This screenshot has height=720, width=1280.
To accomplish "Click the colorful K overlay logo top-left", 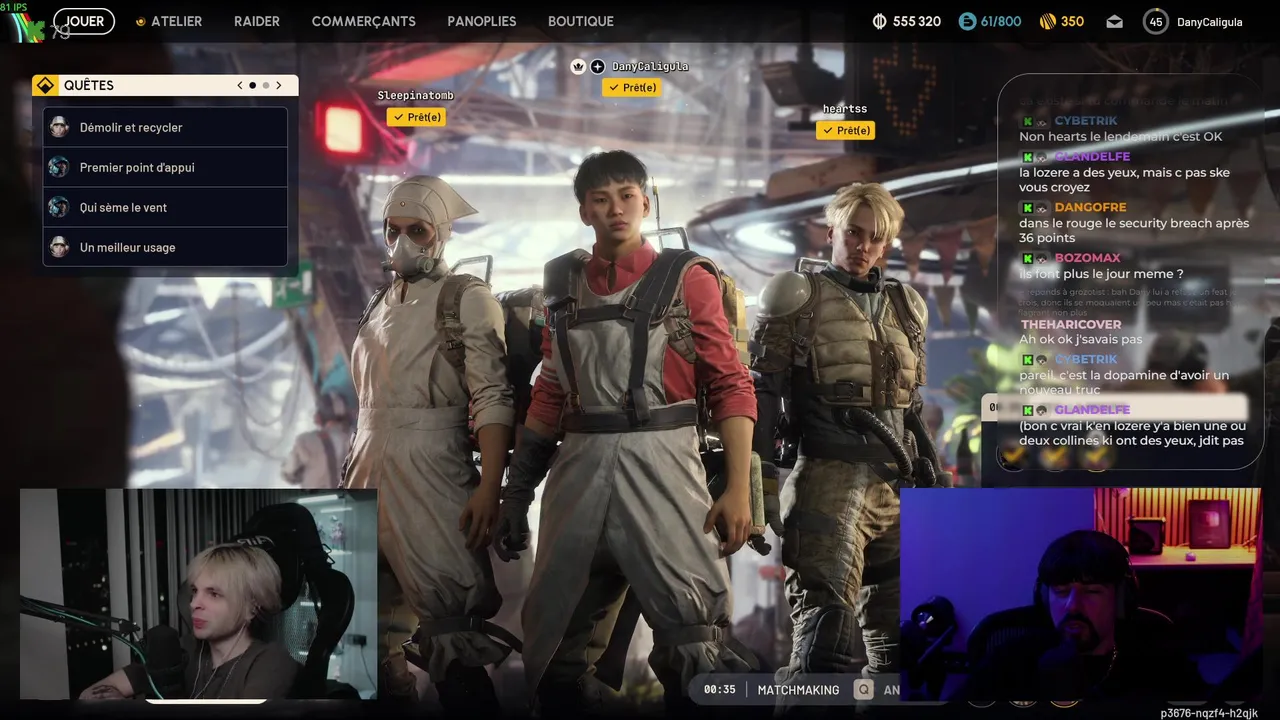I will tap(28, 28).
